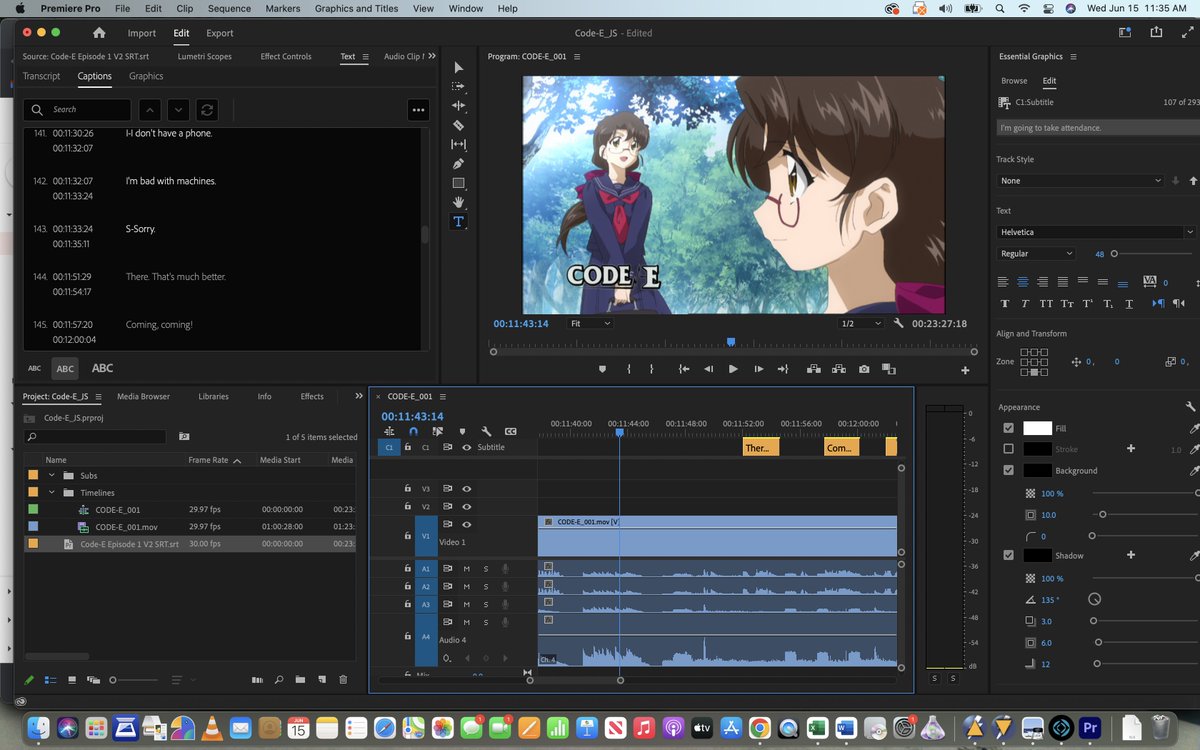This screenshot has width=1200, height=750.
Task: Switch to Transcript tab
Action: (42, 76)
